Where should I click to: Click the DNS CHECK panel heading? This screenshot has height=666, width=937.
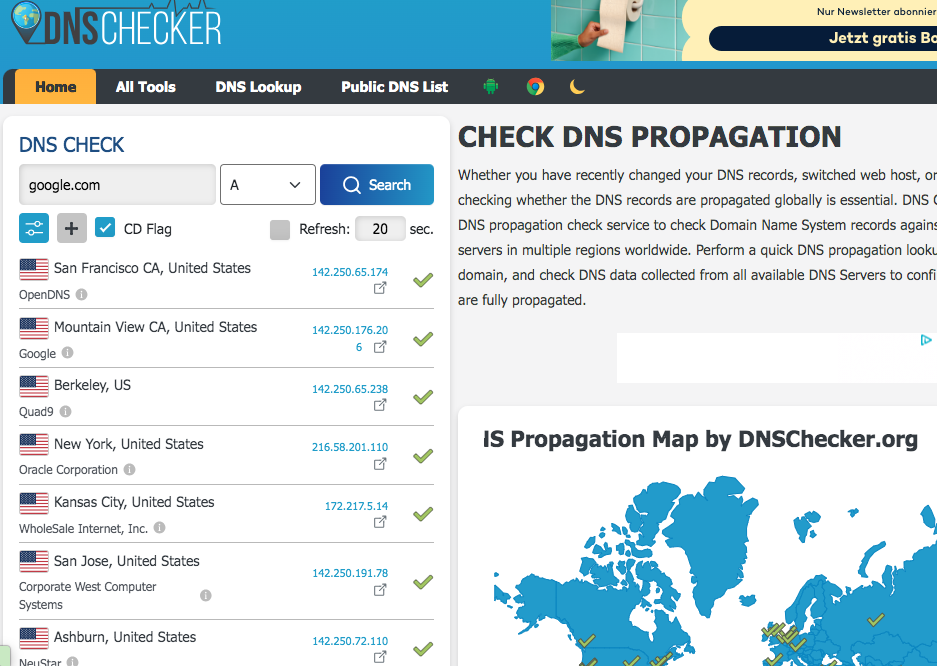click(72, 145)
